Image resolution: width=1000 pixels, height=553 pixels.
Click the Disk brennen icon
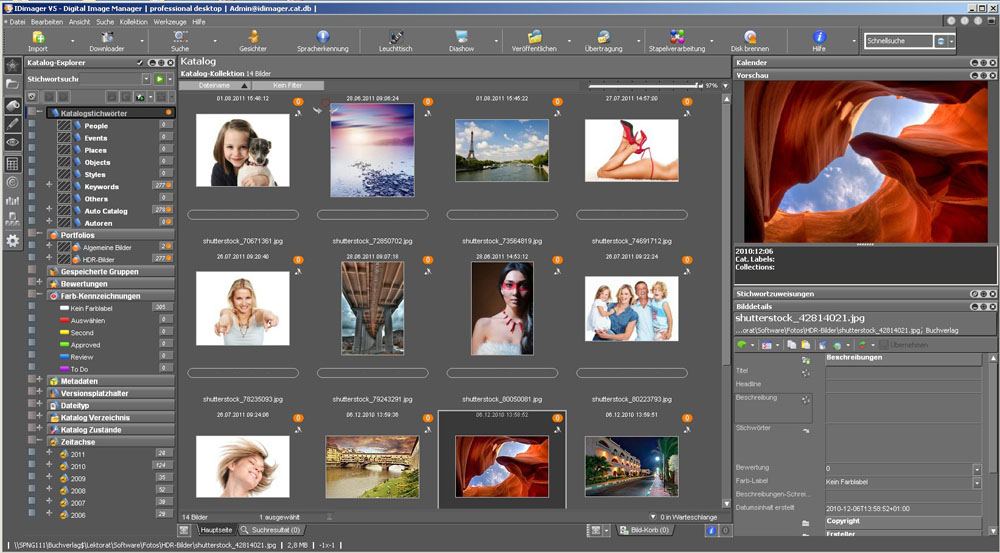click(x=750, y=38)
